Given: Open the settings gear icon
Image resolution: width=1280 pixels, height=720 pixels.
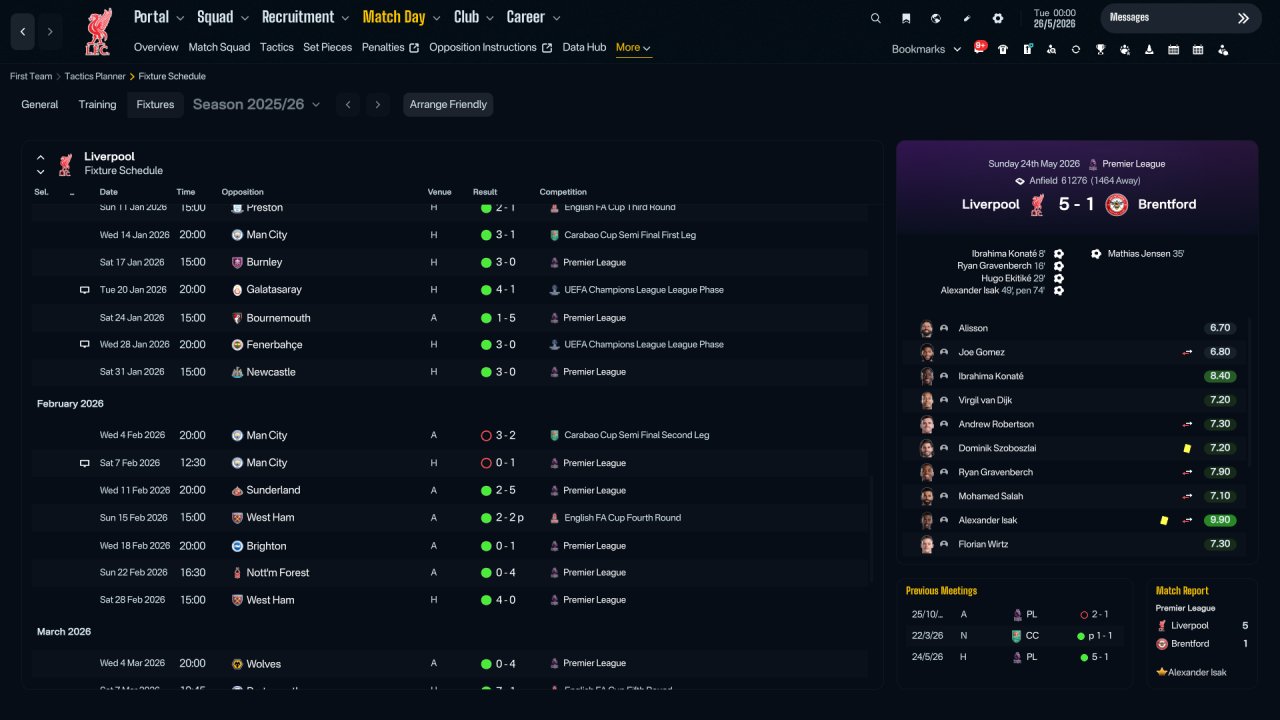Looking at the screenshot, I should point(998,18).
